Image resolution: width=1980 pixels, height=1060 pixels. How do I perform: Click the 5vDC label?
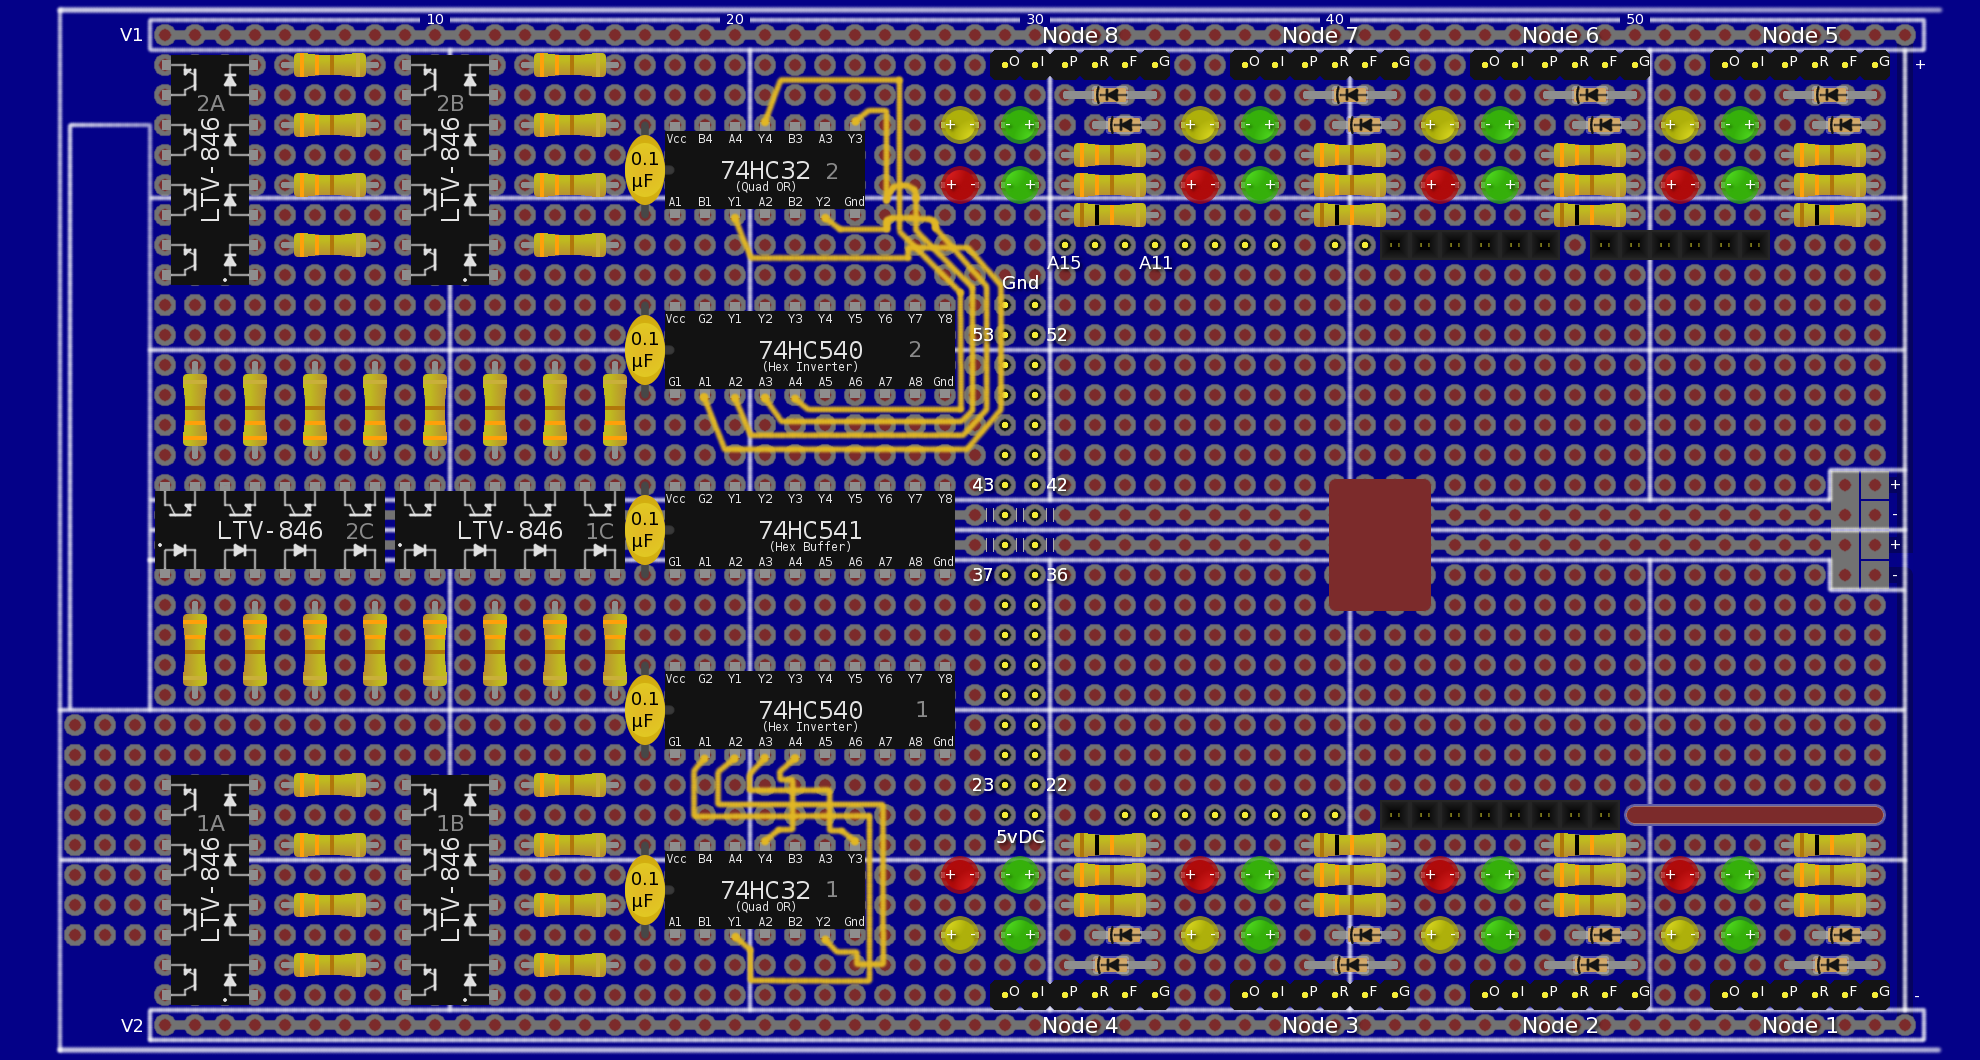1020,838
